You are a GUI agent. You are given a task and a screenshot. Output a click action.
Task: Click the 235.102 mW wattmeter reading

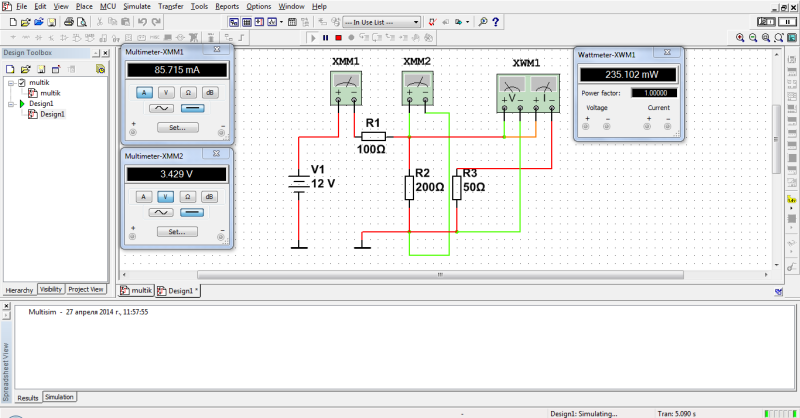[x=629, y=75]
